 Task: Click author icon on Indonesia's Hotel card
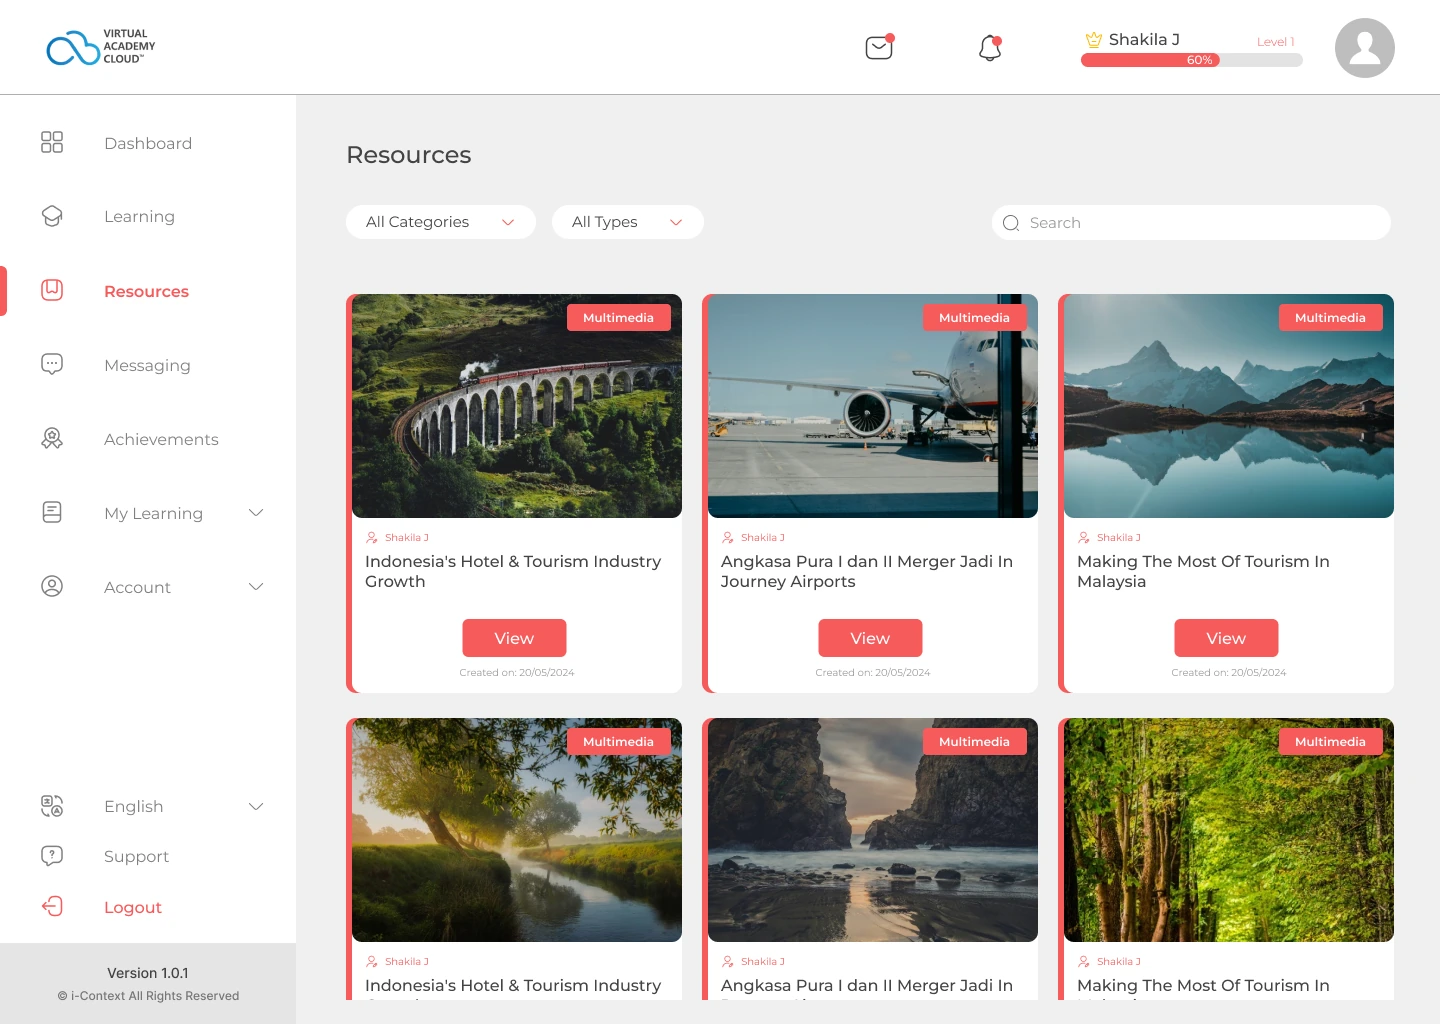pyautogui.click(x=372, y=538)
